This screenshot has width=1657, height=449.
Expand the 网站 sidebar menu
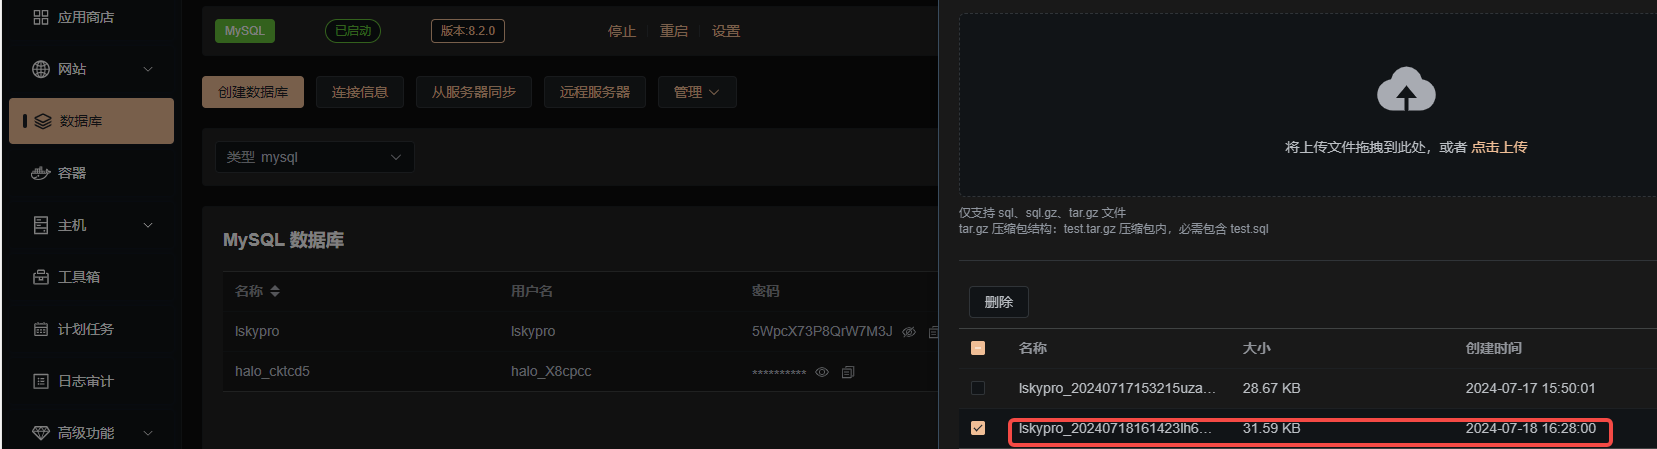click(x=91, y=69)
